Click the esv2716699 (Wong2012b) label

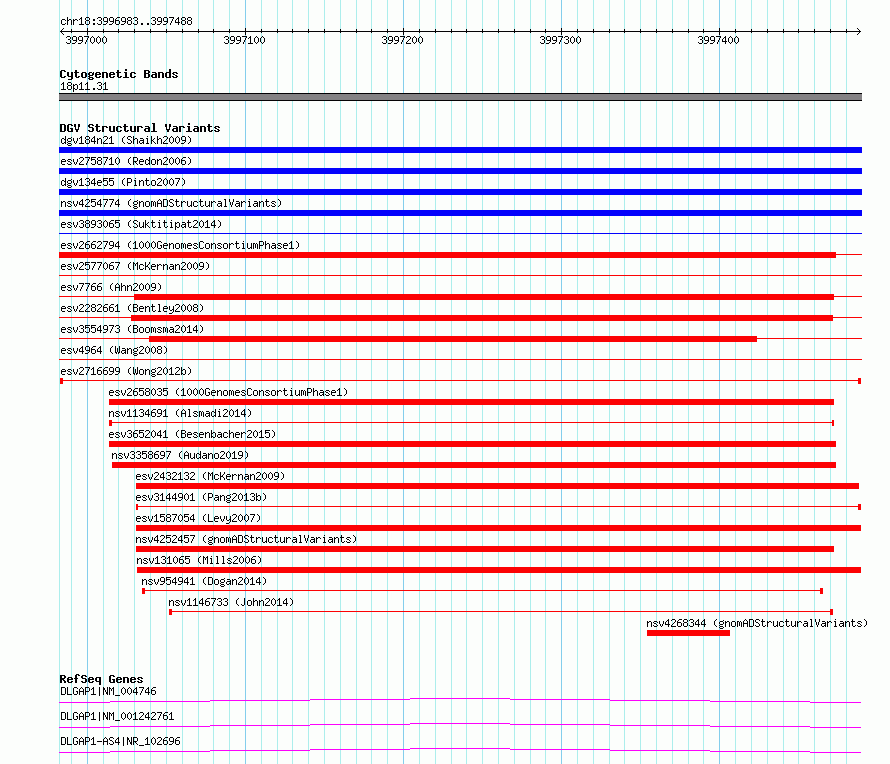[126, 371]
